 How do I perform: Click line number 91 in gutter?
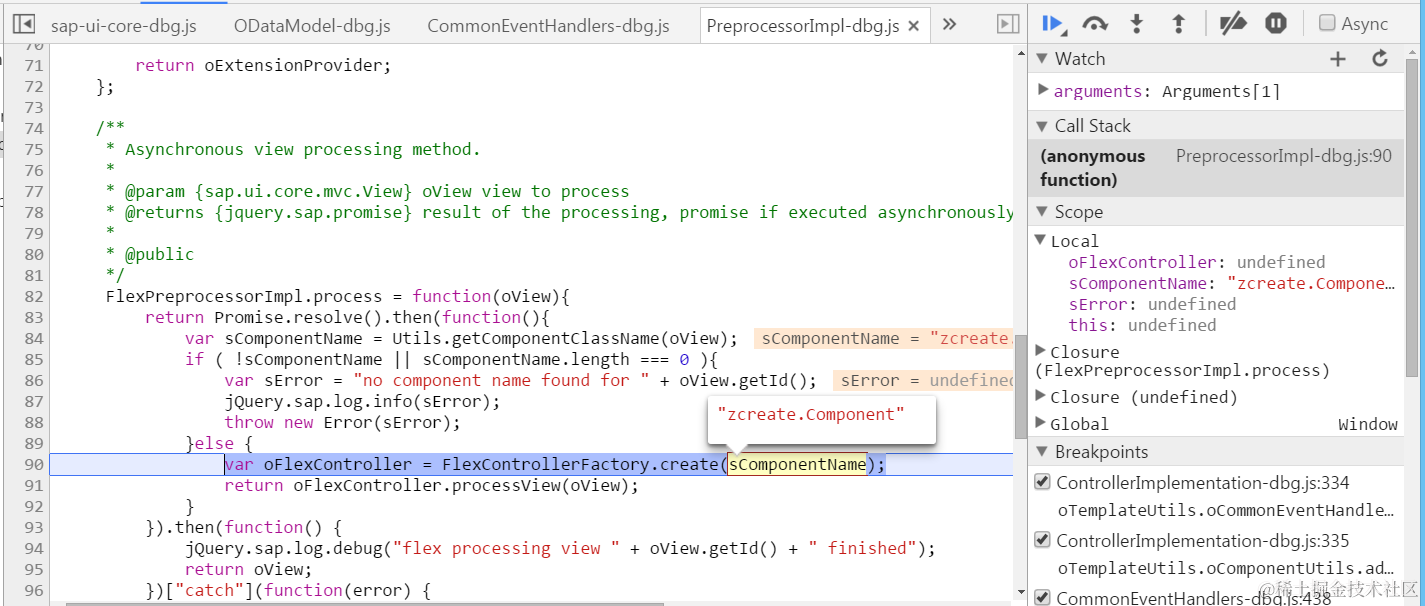pos(33,485)
